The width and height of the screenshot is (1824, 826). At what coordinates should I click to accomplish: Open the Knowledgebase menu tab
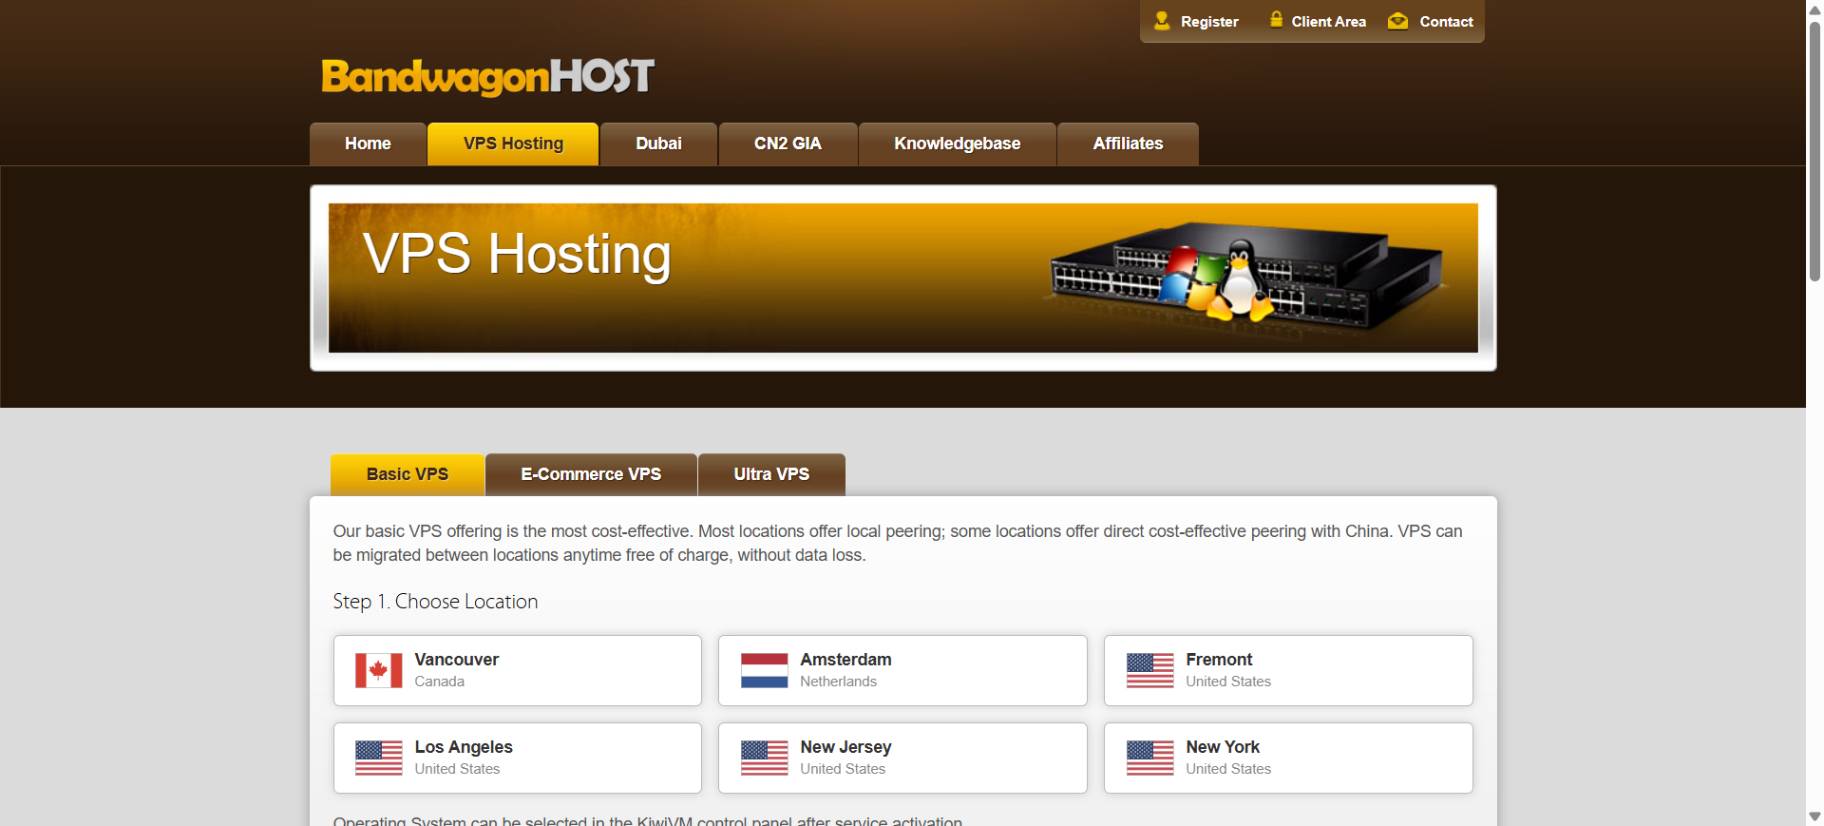(x=957, y=144)
